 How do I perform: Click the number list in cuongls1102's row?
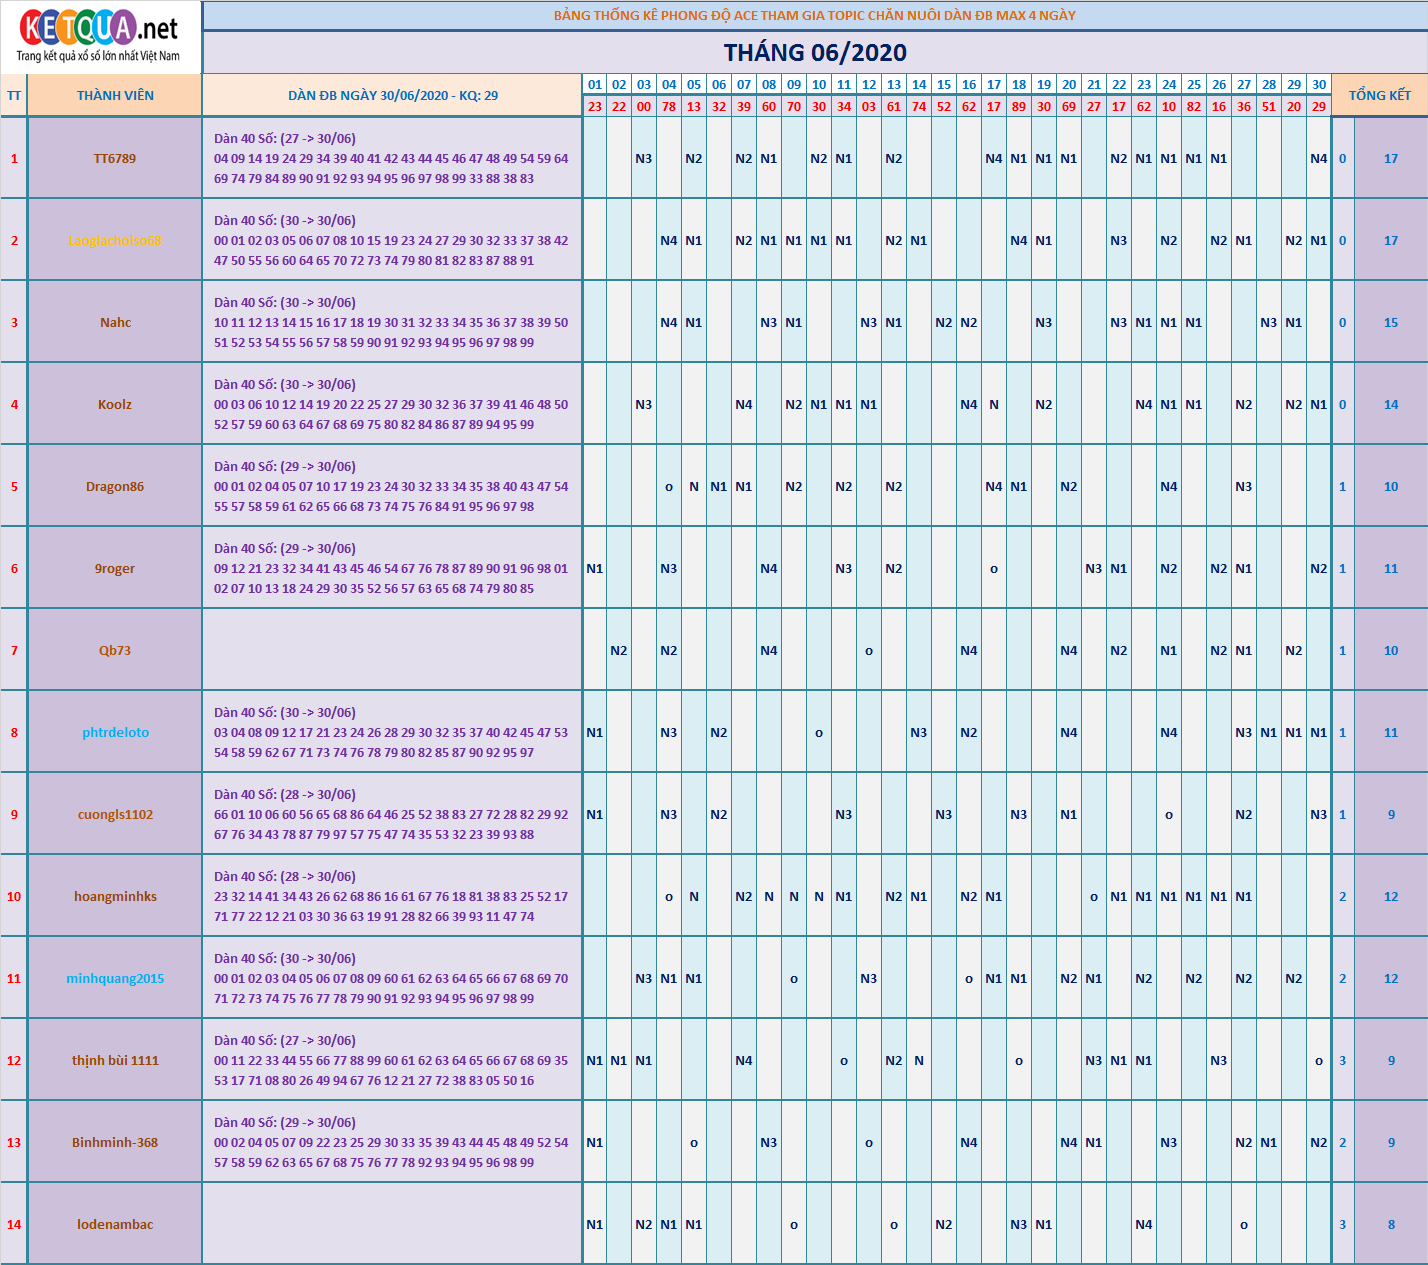[x=391, y=825]
